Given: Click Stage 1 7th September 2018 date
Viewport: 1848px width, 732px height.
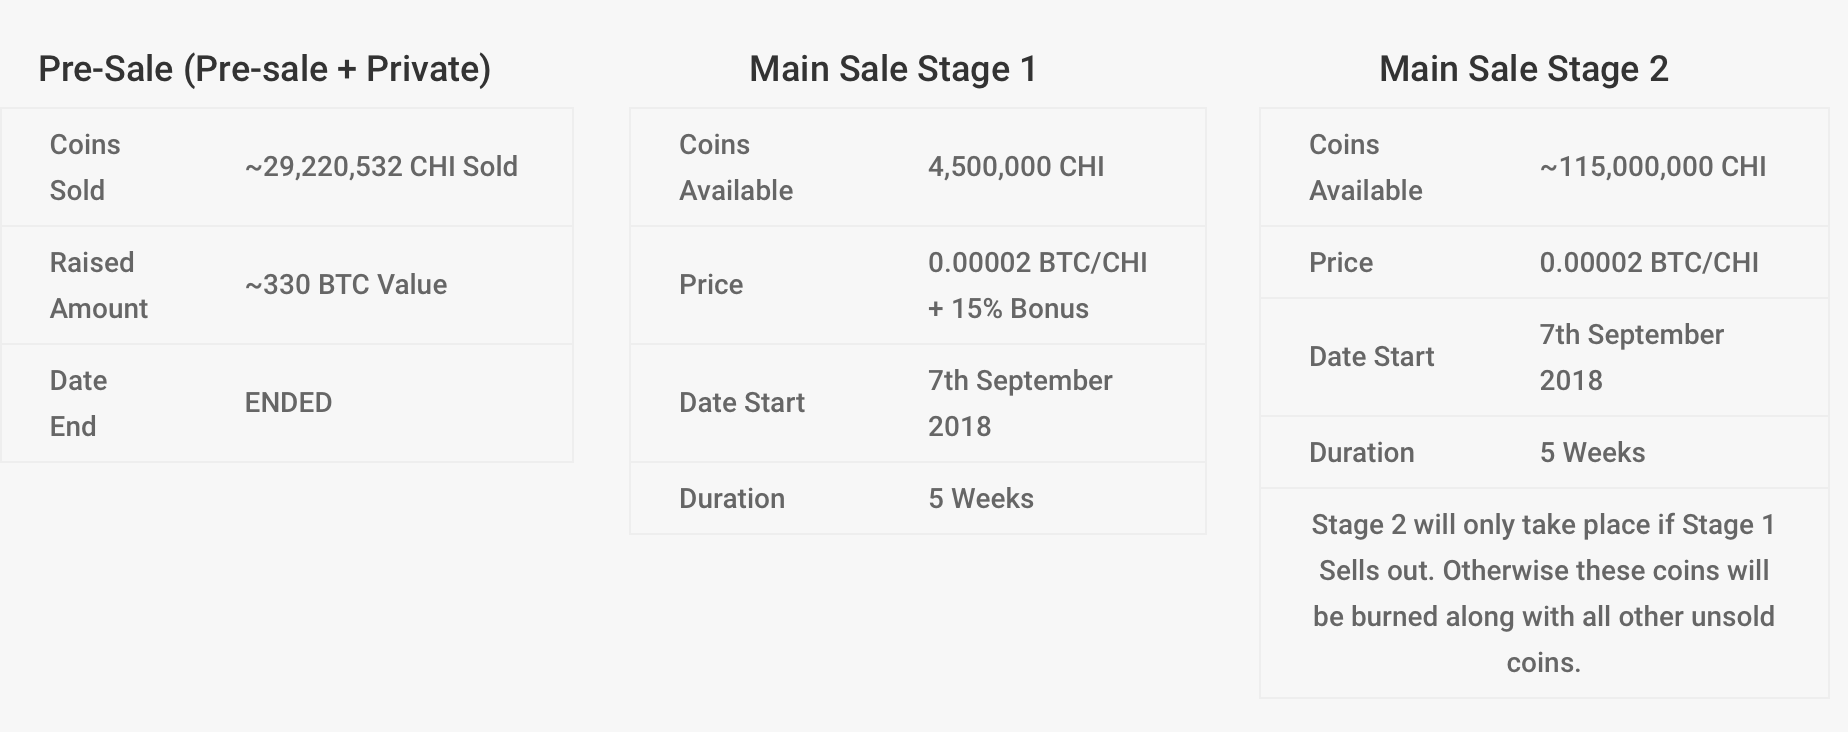Looking at the screenshot, I should click(1020, 403).
